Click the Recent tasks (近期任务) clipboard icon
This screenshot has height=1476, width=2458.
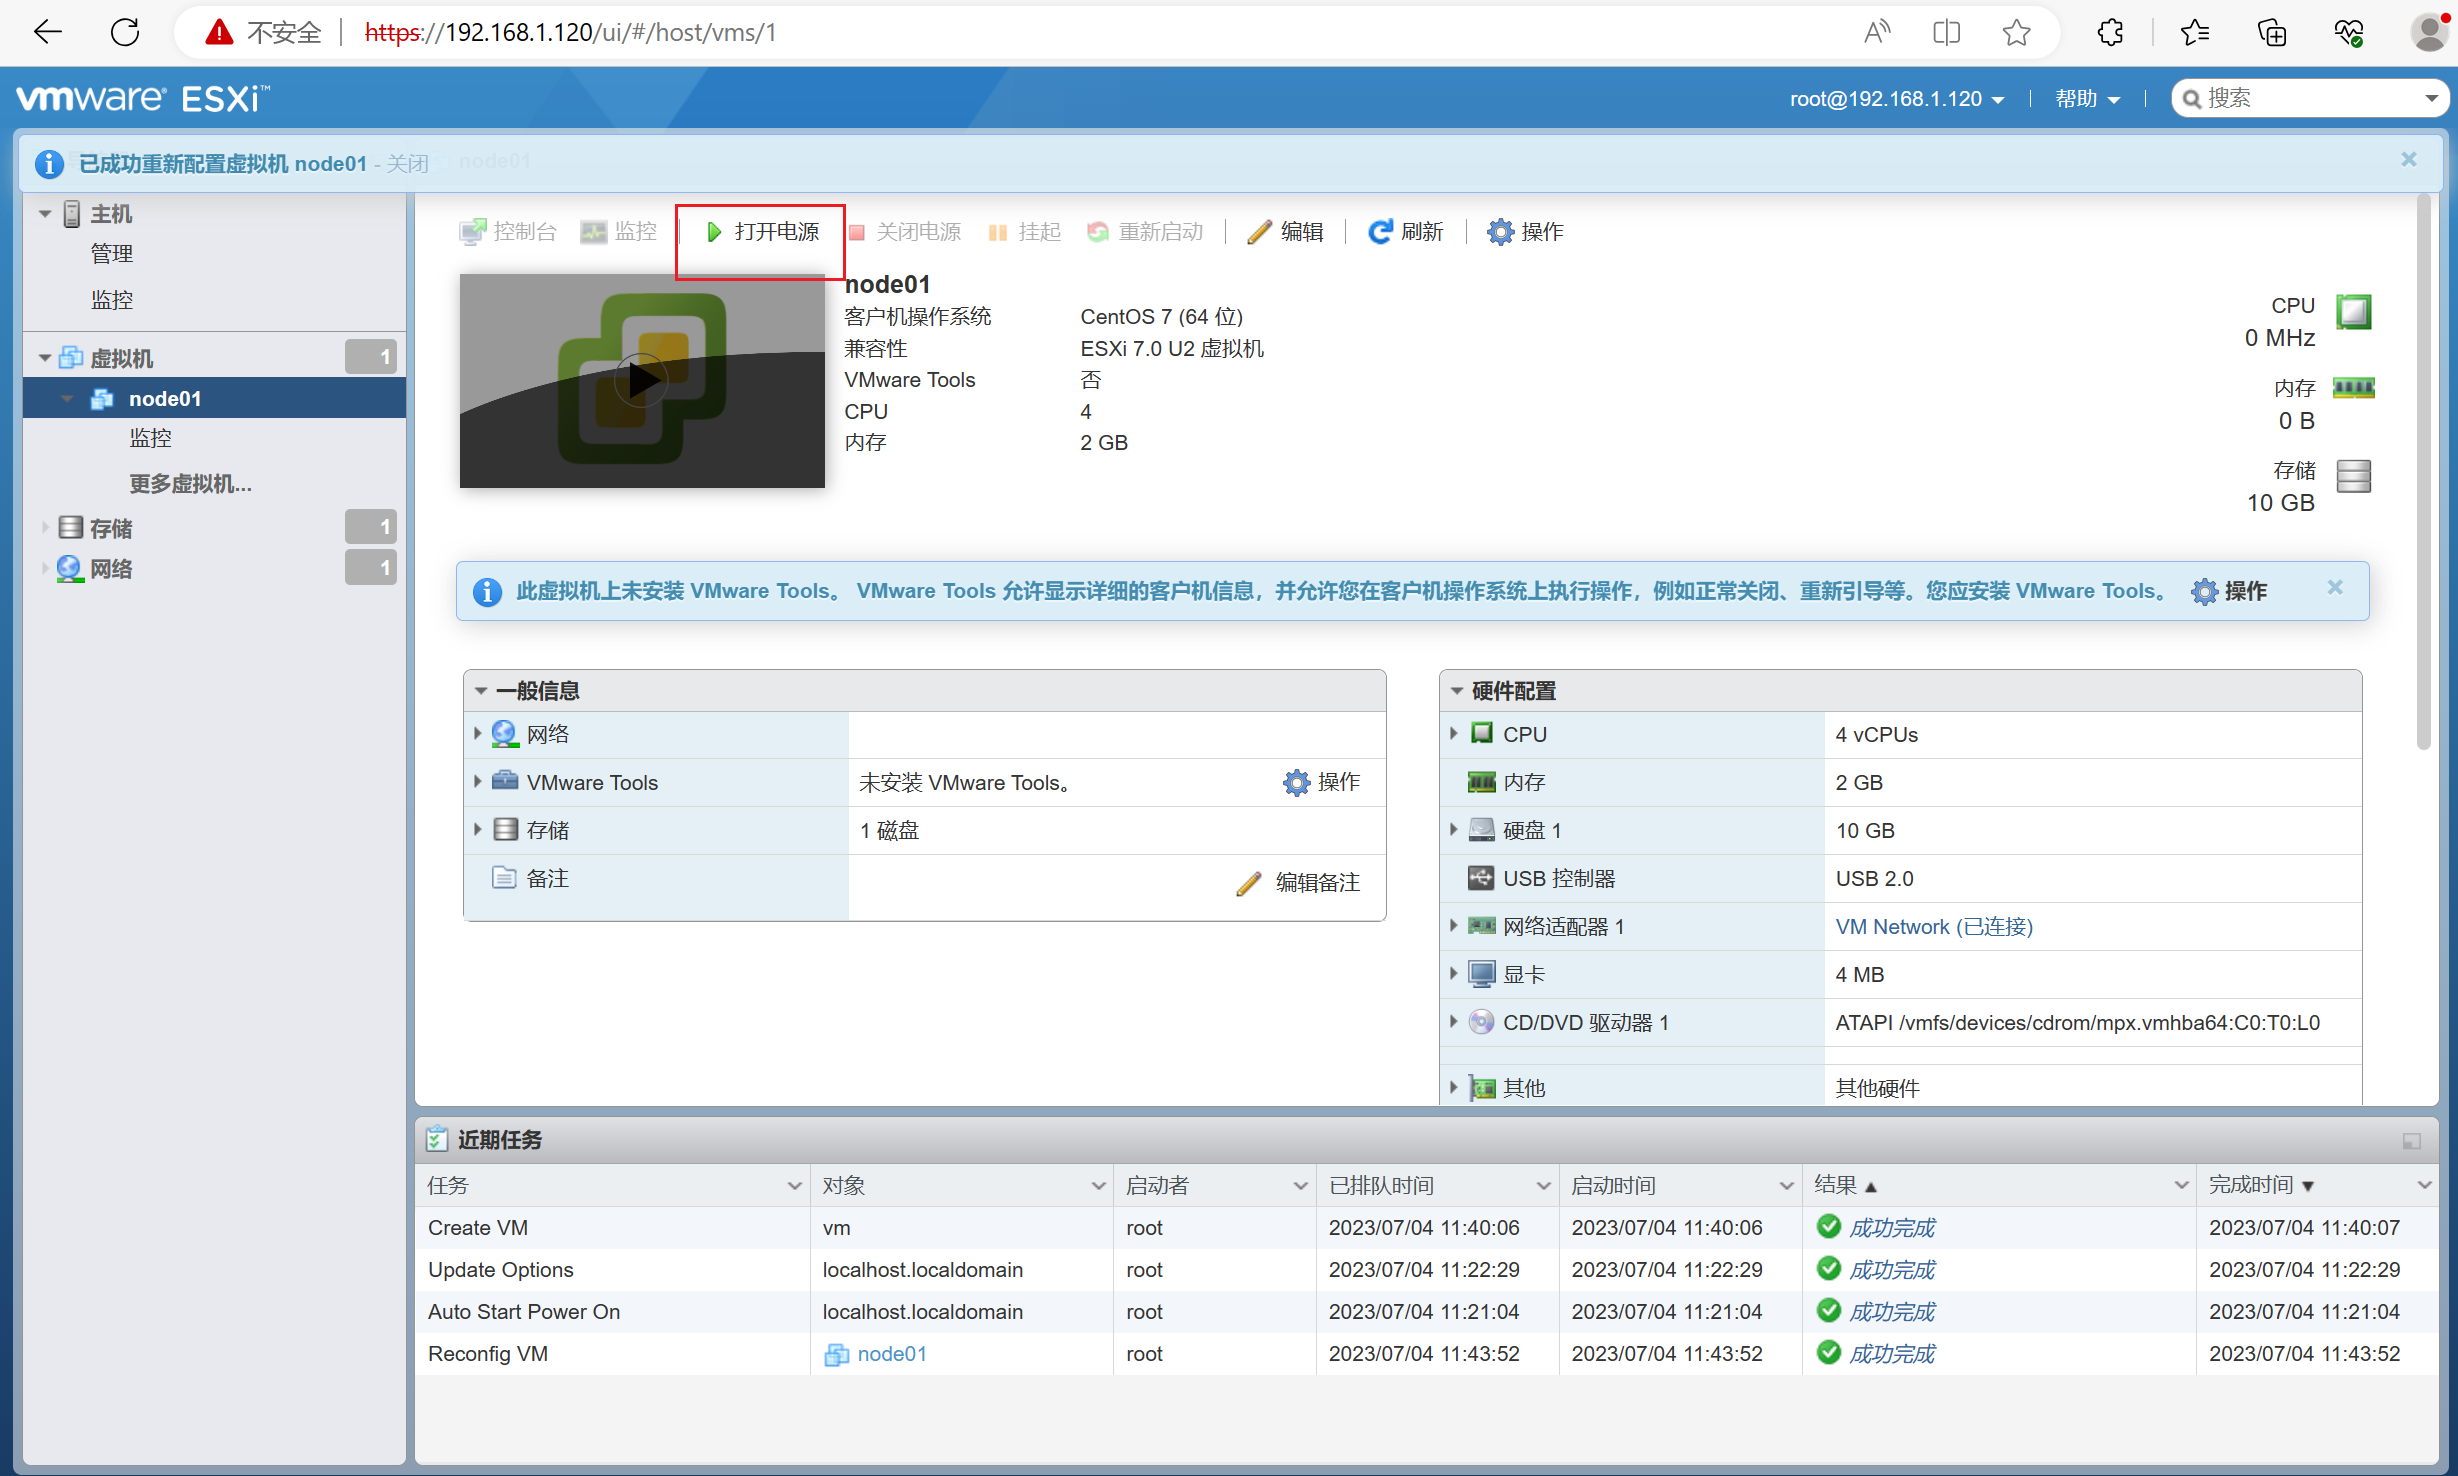[x=437, y=1140]
